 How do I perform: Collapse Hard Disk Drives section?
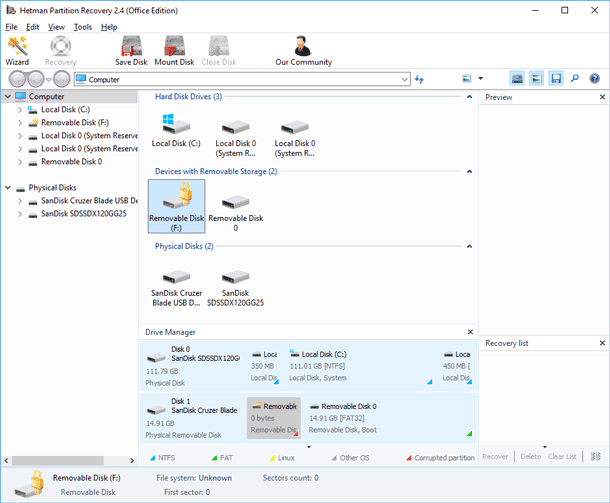coord(470,96)
